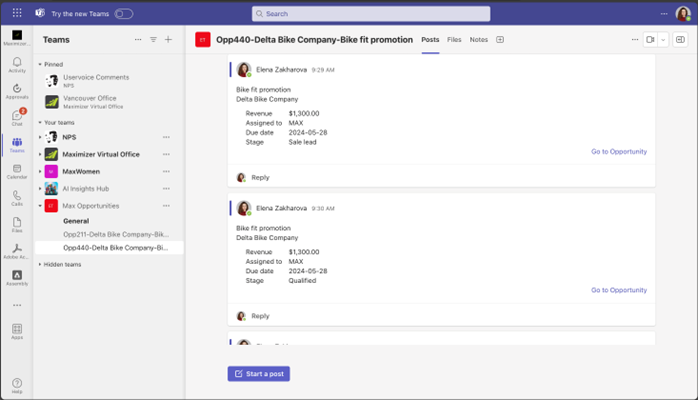This screenshot has width=698, height=400.
Task: Reply to the 9:29 AM post
Action: (x=260, y=178)
